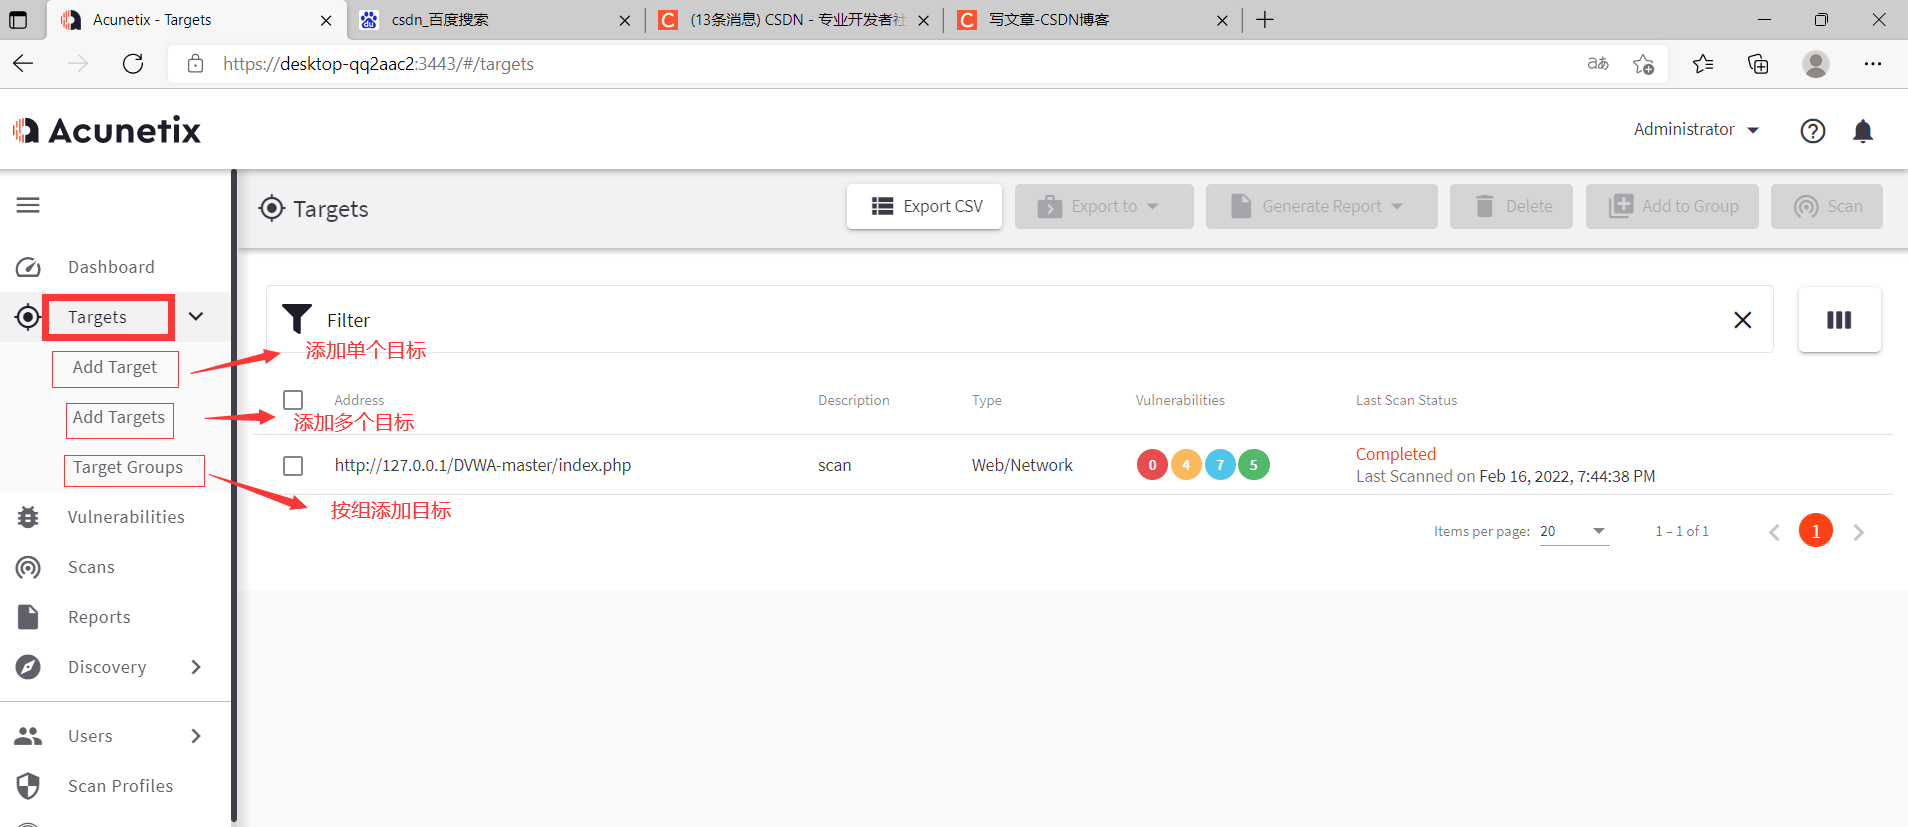Screen dimensions: 1908x827
Task: View site information lock icon
Action: click(x=196, y=64)
